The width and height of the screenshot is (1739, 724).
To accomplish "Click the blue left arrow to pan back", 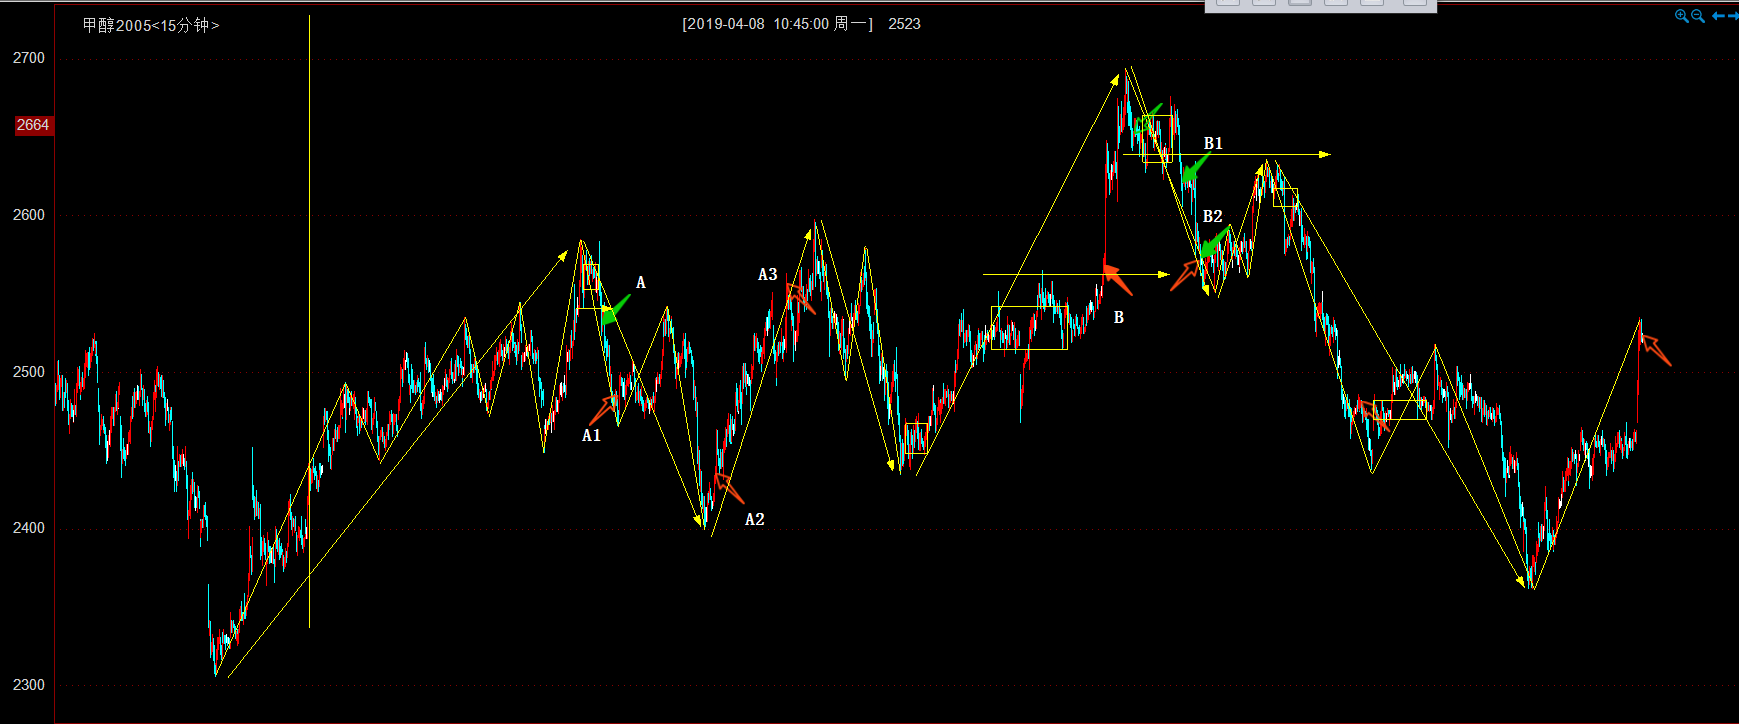I will 1718,16.
